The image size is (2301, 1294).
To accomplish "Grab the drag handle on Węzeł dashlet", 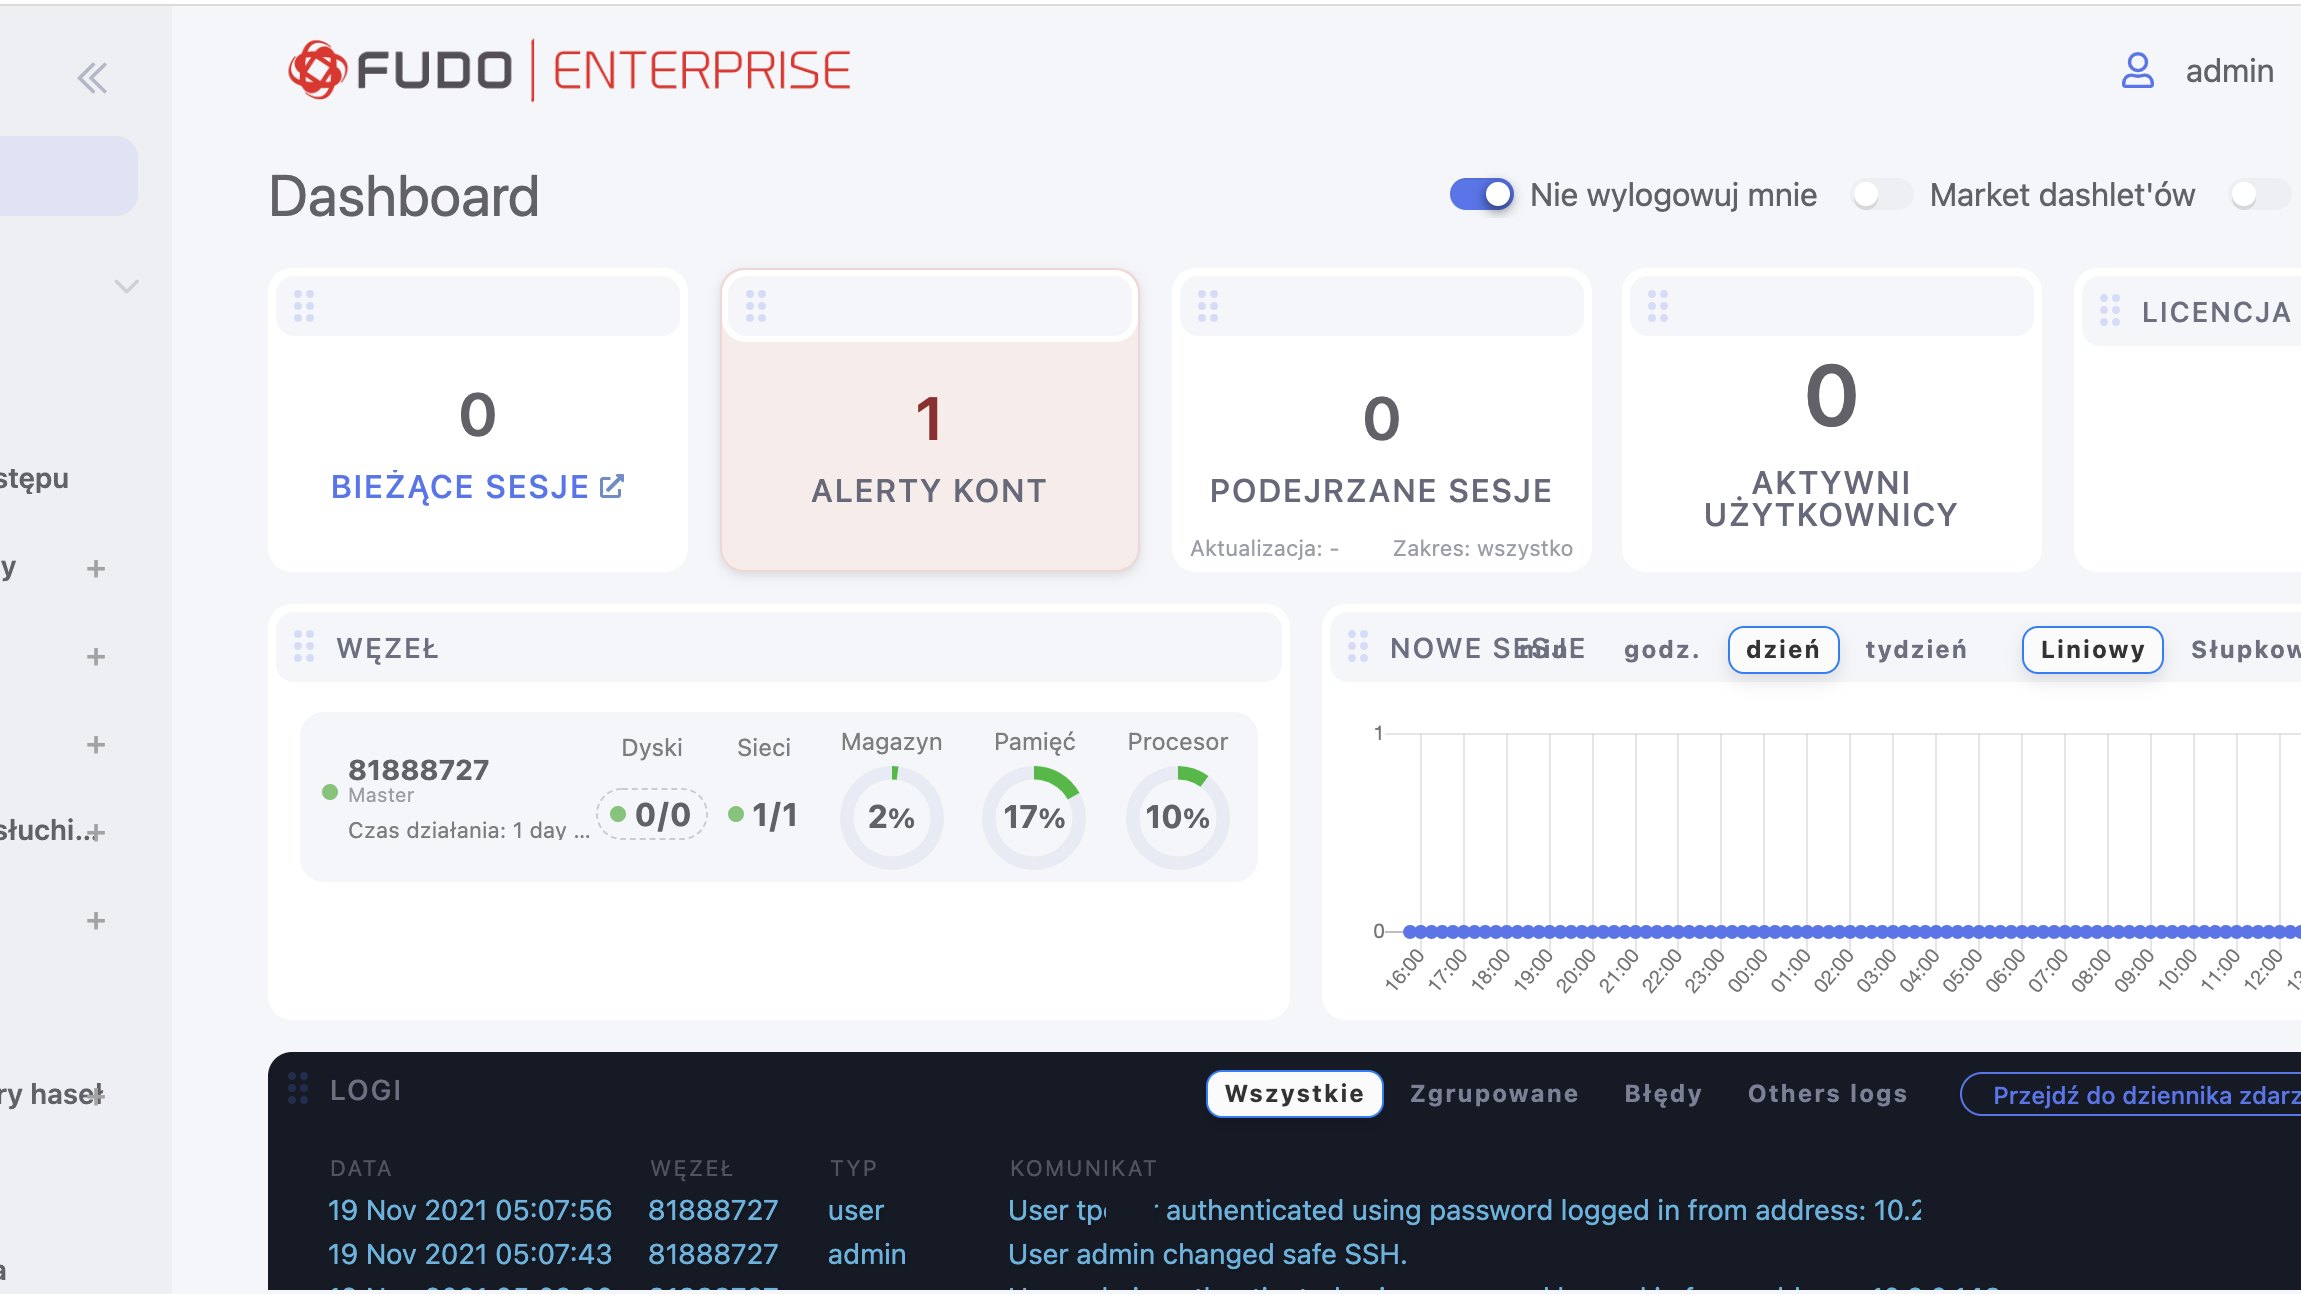I will click(304, 647).
